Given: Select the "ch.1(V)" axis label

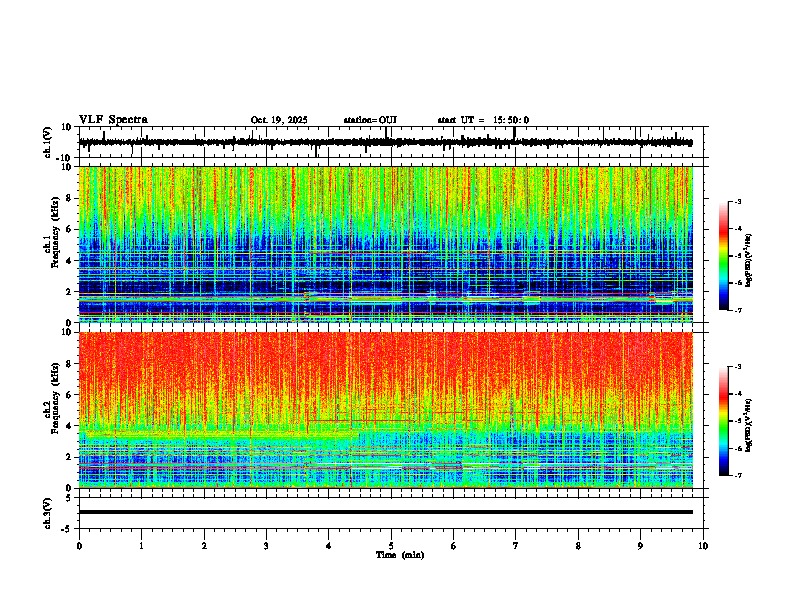Looking at the screenshot, I should 48,142.
